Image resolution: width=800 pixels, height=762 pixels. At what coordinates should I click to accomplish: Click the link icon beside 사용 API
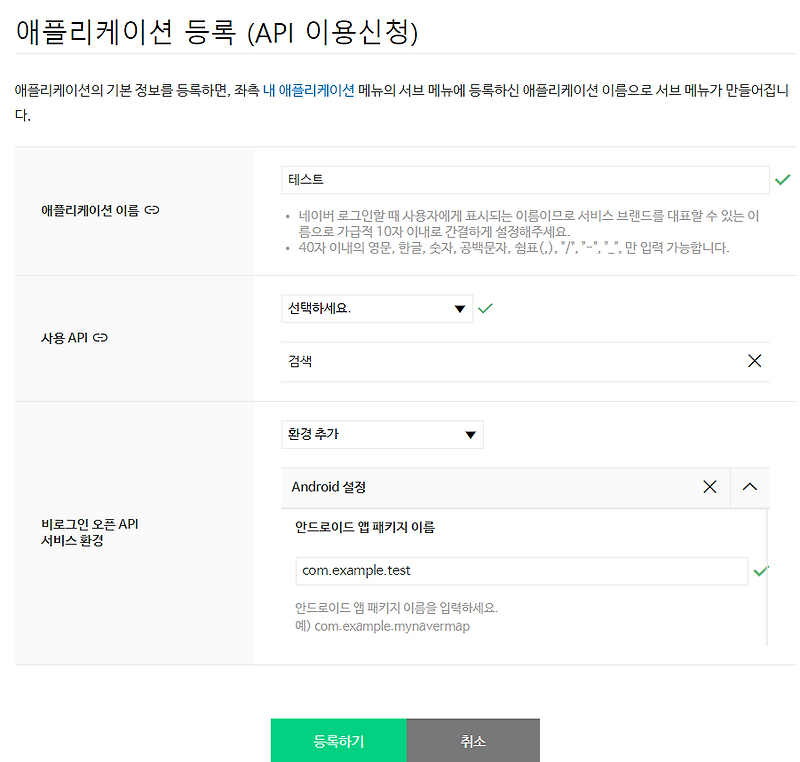point(100,338)
